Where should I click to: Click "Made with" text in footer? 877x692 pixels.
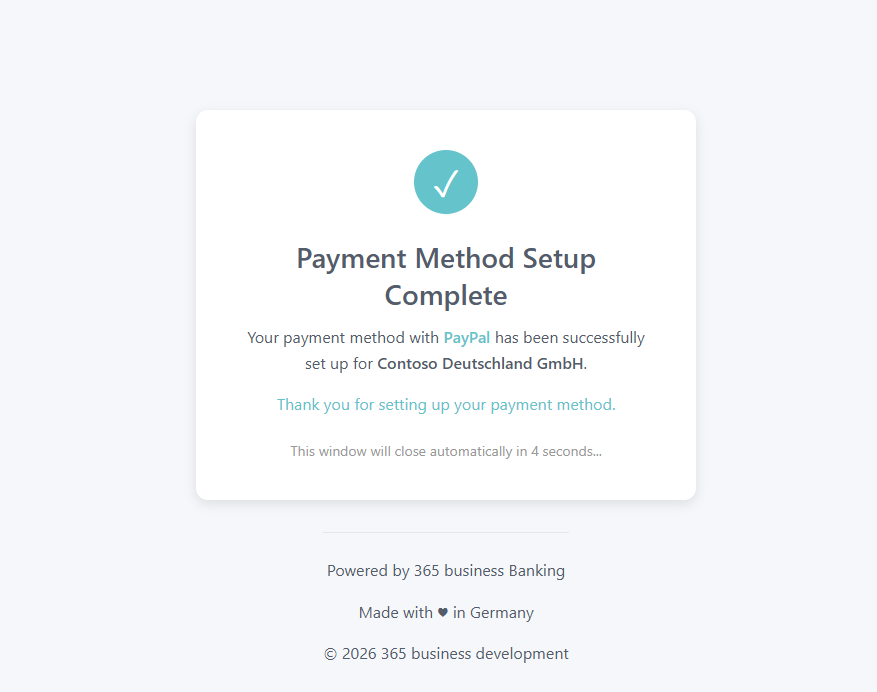point(396,613)
